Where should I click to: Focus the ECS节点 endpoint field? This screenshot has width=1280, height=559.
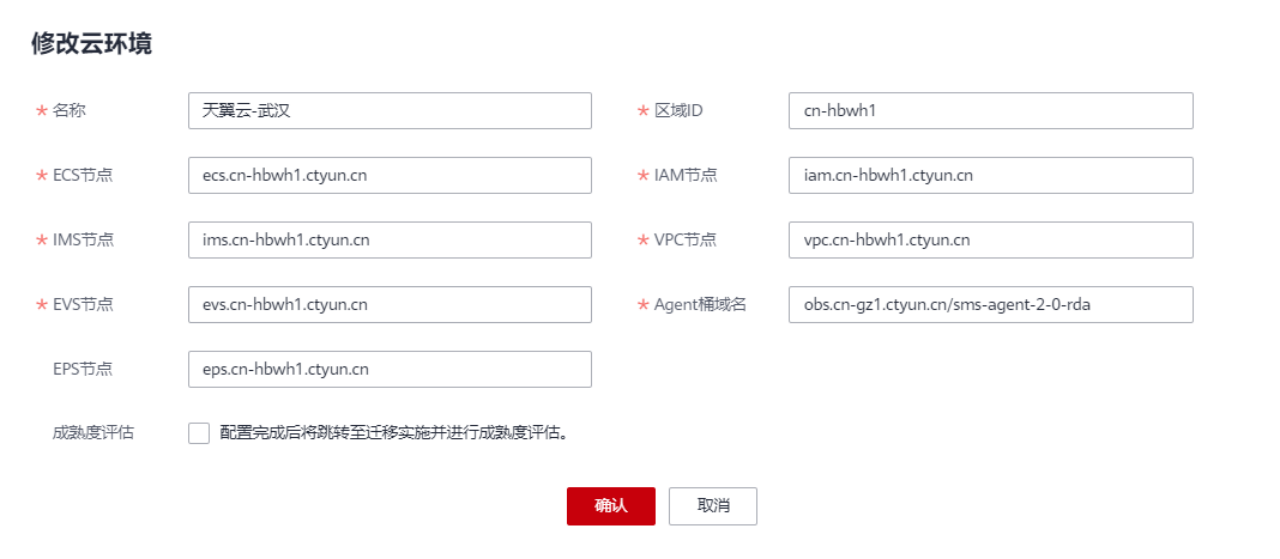[x=389, y=175]
